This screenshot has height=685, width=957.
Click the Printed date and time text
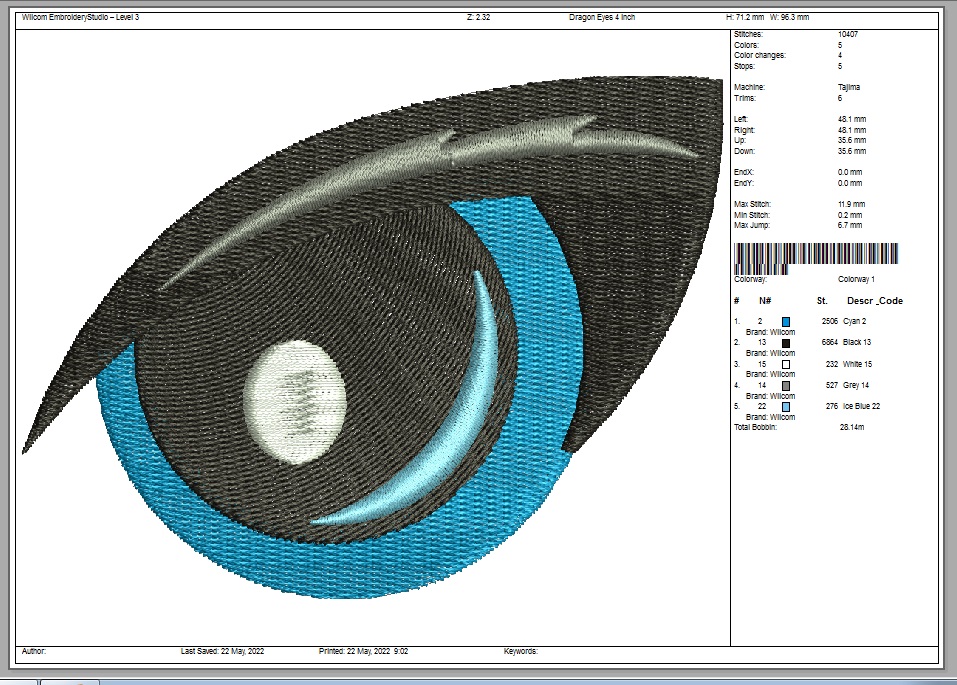coord(363,650)
